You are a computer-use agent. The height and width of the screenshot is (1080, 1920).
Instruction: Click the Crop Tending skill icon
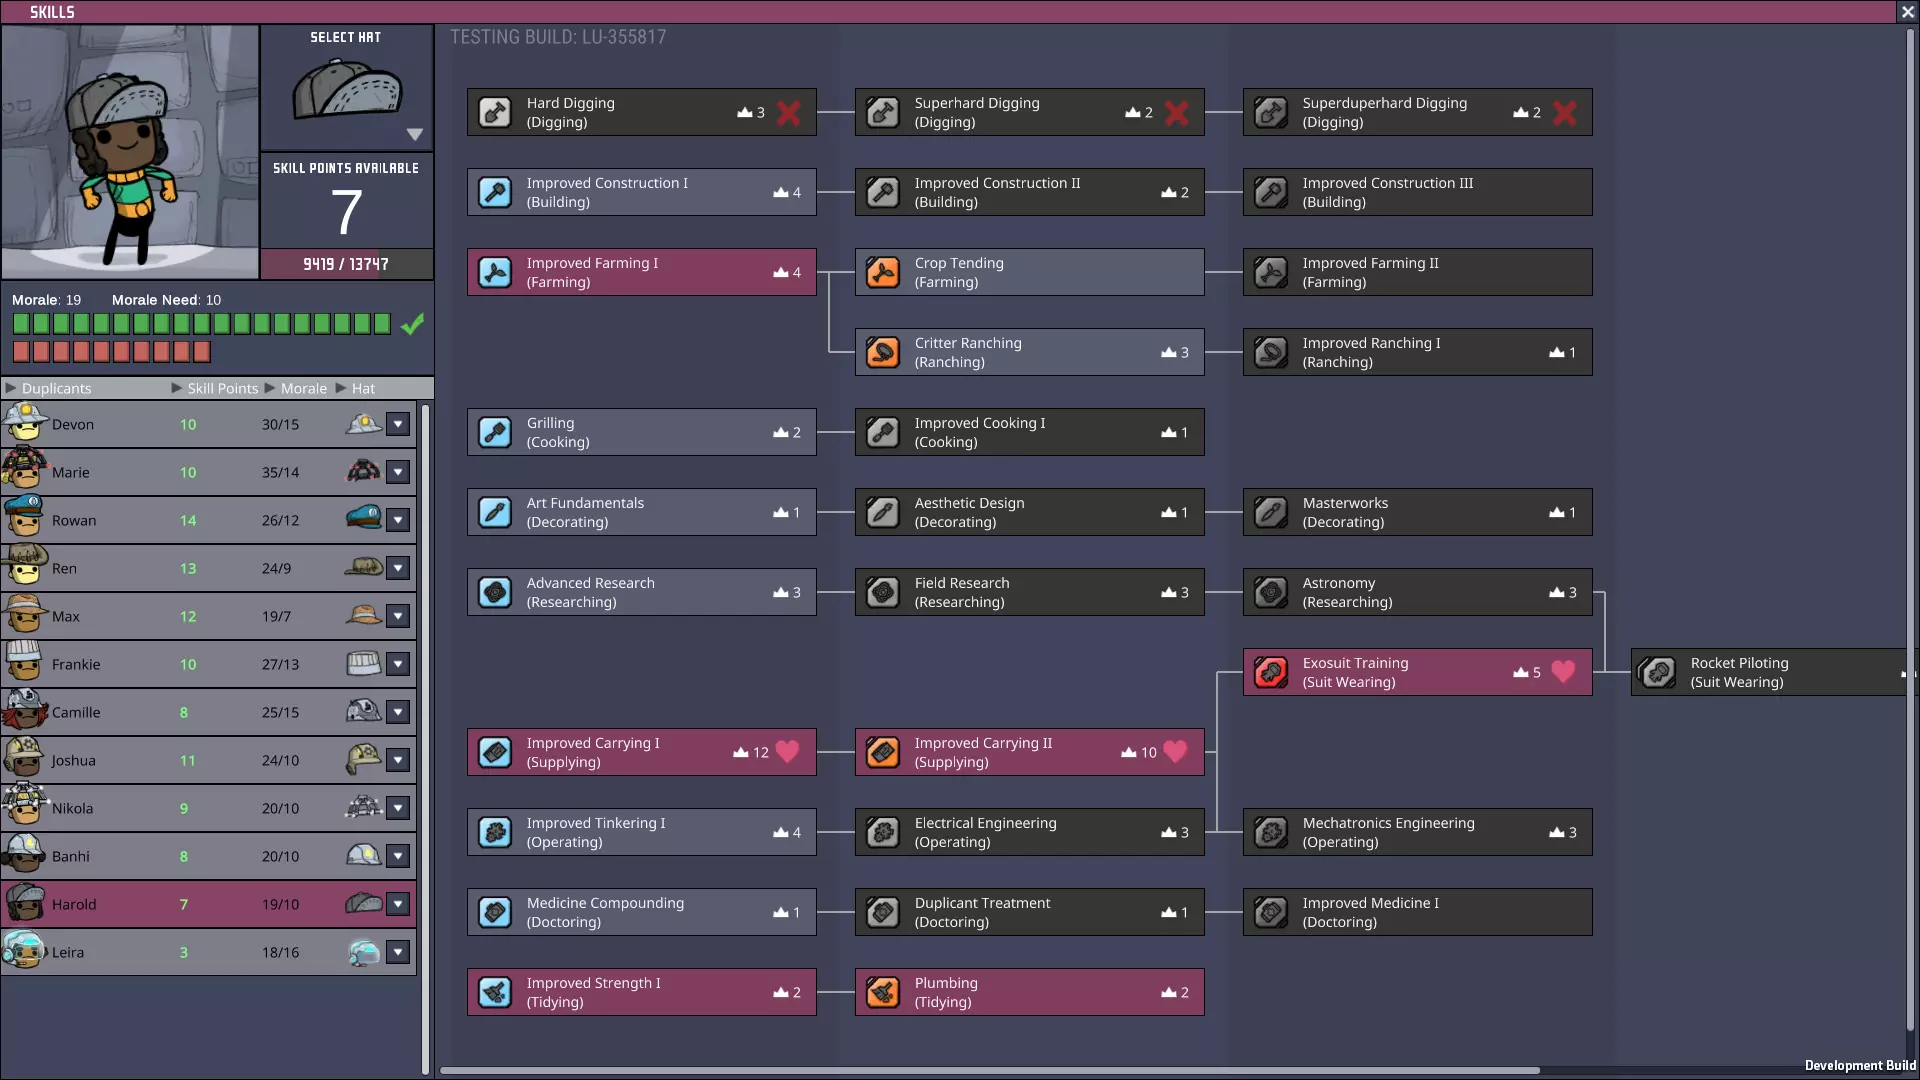[x=883, y=272]
